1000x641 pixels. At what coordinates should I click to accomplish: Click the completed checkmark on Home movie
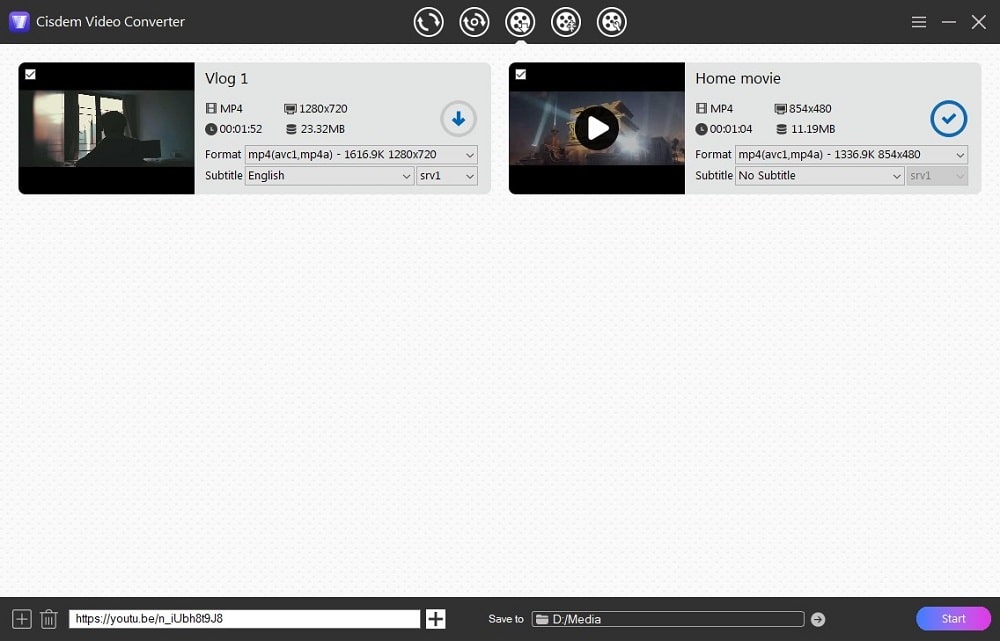948,118
